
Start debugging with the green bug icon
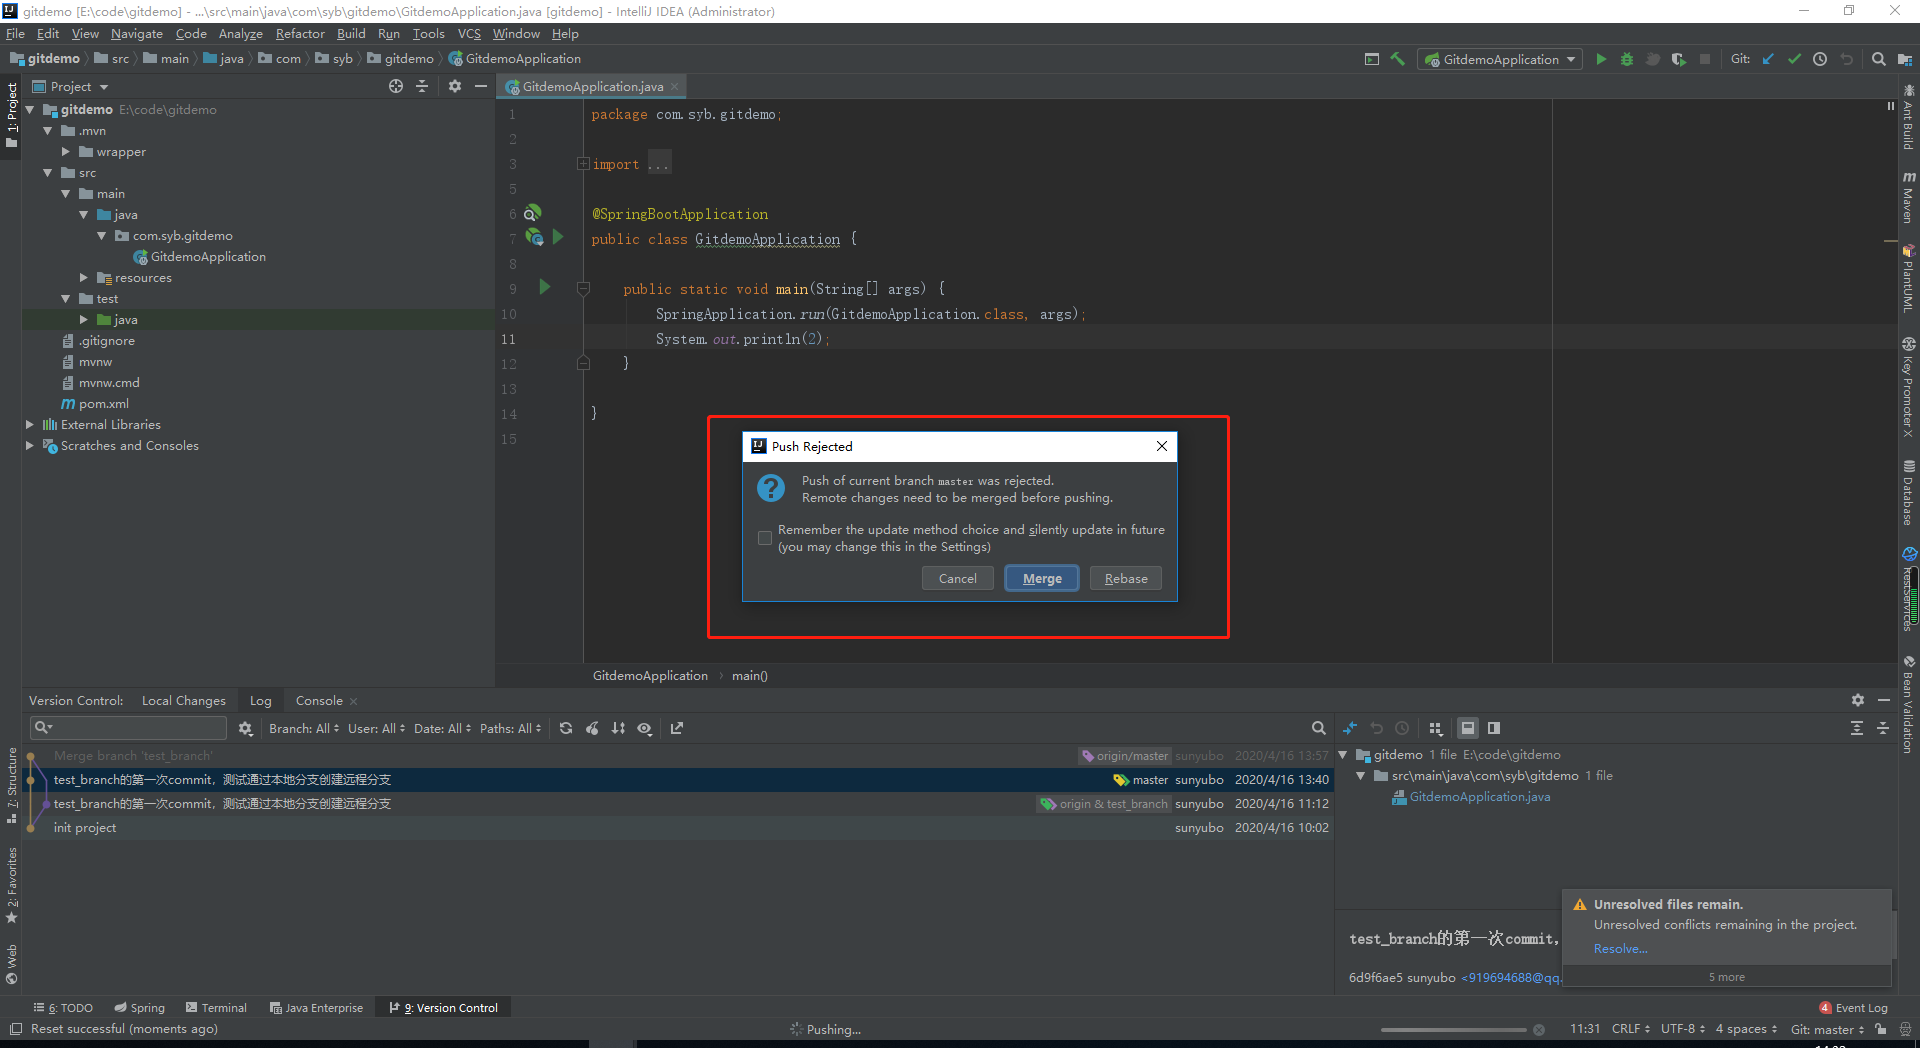point(1627,59)
